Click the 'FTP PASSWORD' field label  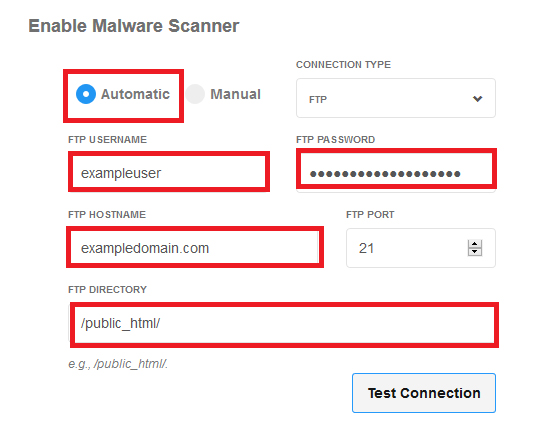[335, 140]
